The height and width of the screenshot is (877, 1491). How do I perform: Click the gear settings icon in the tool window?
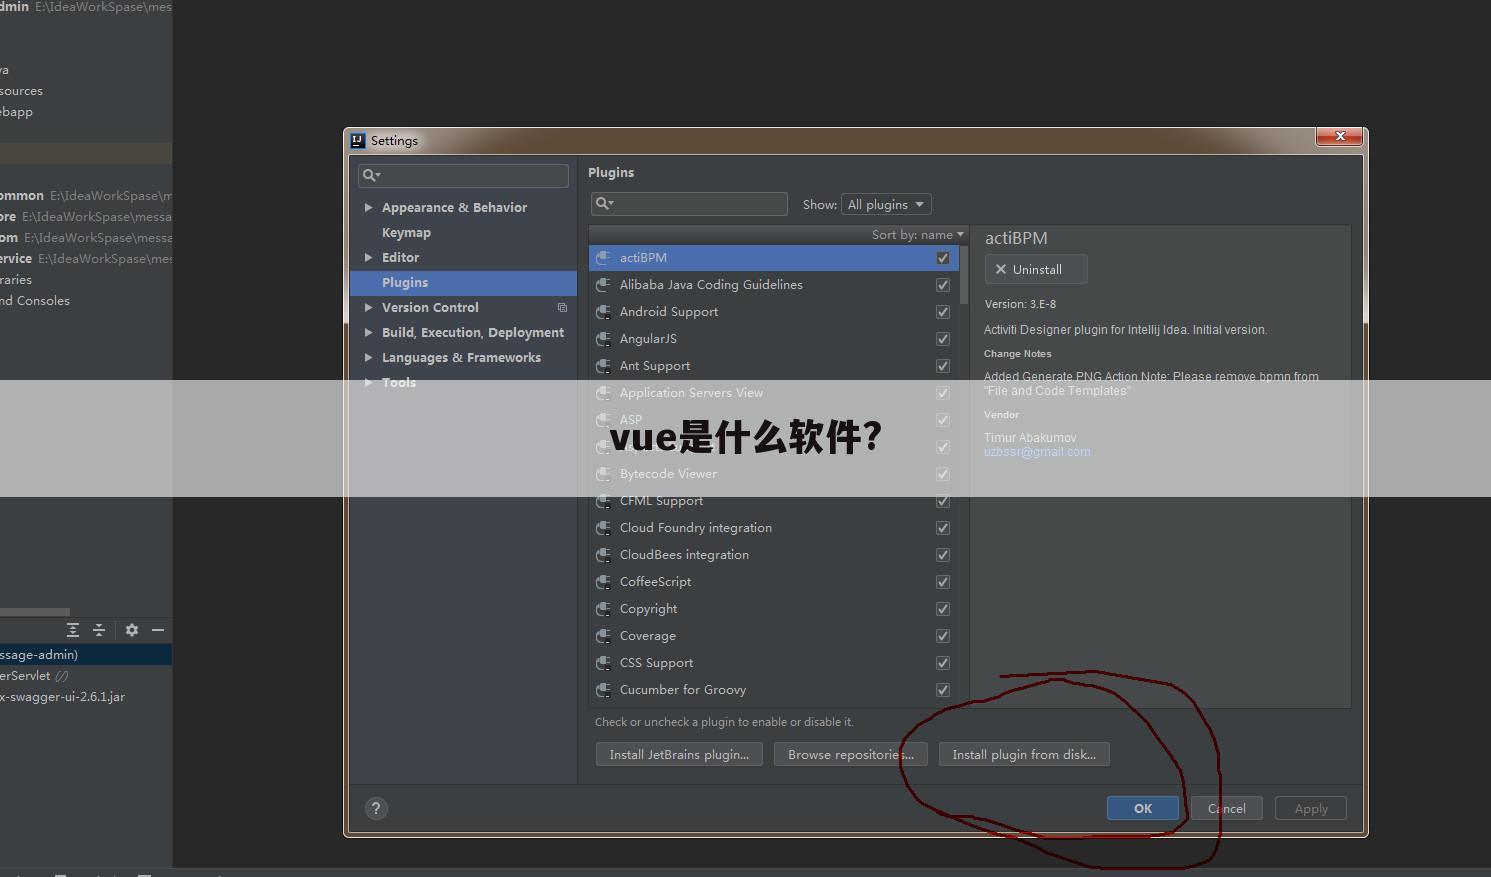(x=131, y=630)
